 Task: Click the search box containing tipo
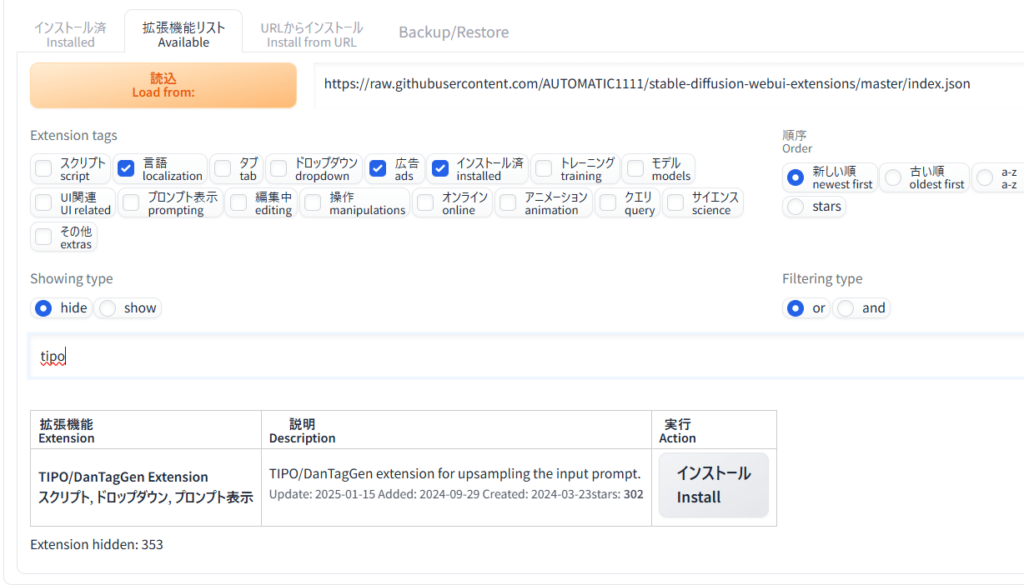coord(520,356)
